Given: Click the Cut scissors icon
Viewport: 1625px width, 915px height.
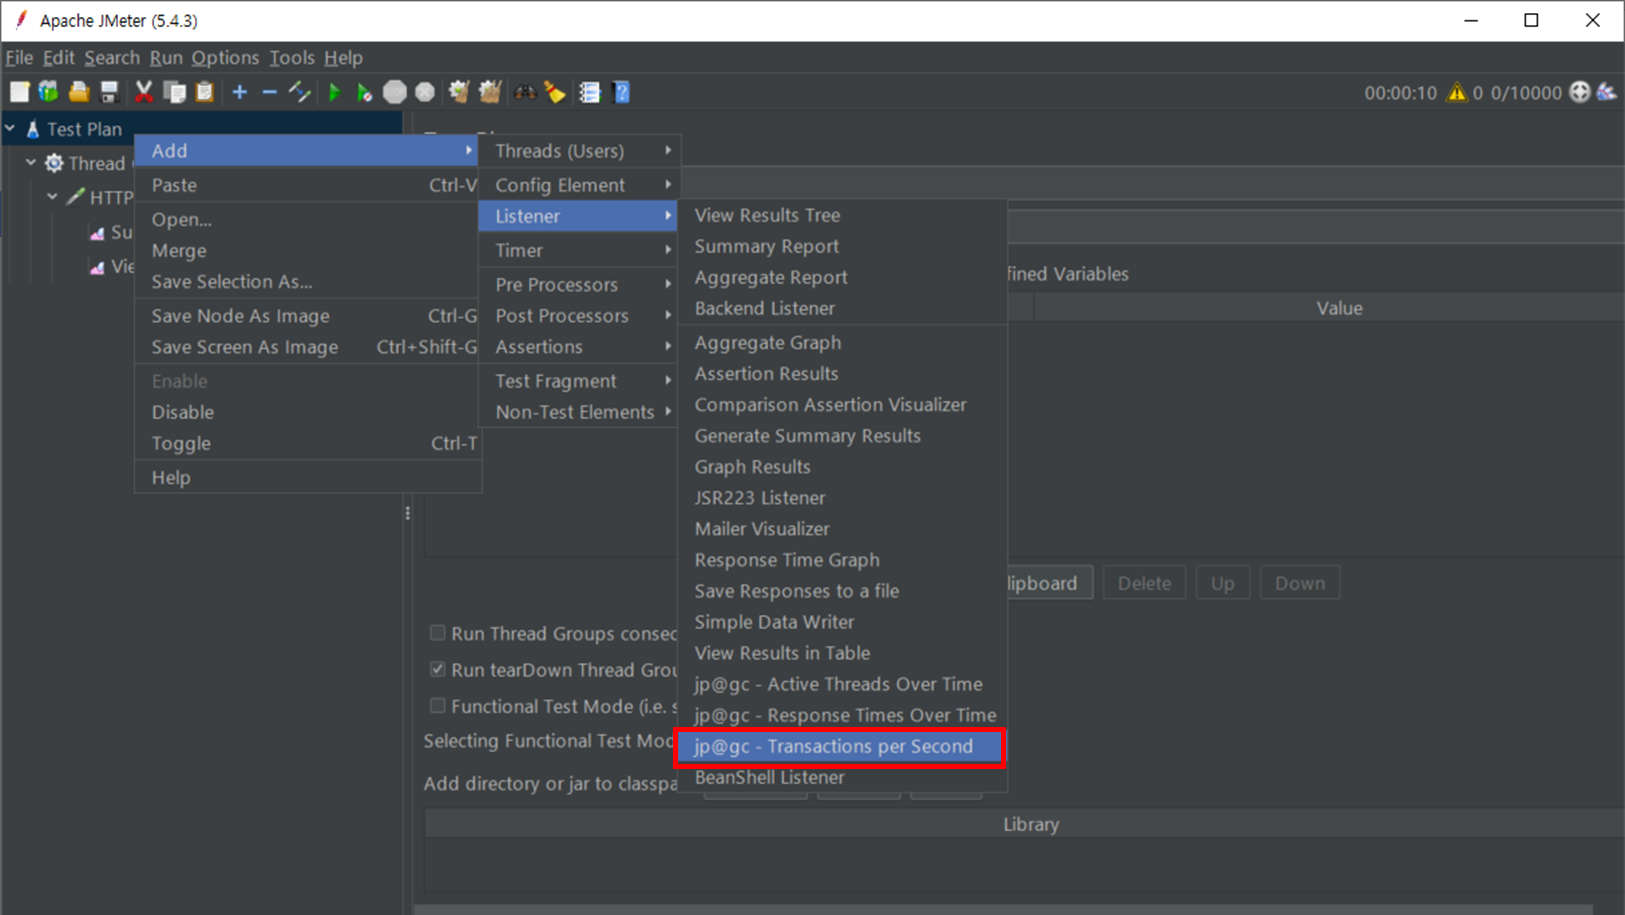Looking at the screenshot, I should pyautogui.click(x=144, y=92).
